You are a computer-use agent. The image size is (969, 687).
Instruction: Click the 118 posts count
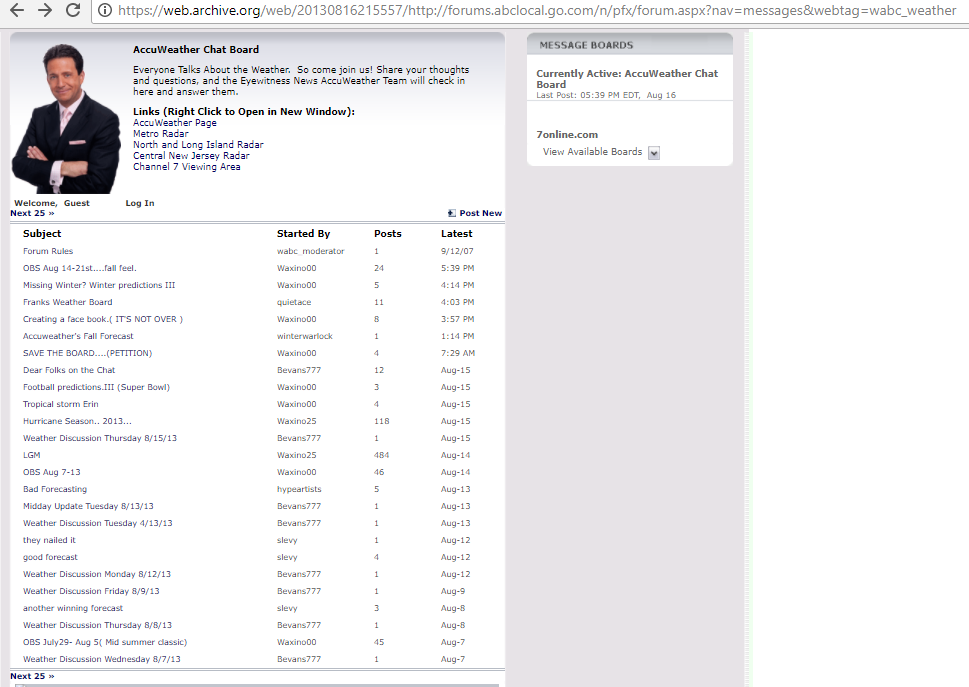tap(381, 421)
